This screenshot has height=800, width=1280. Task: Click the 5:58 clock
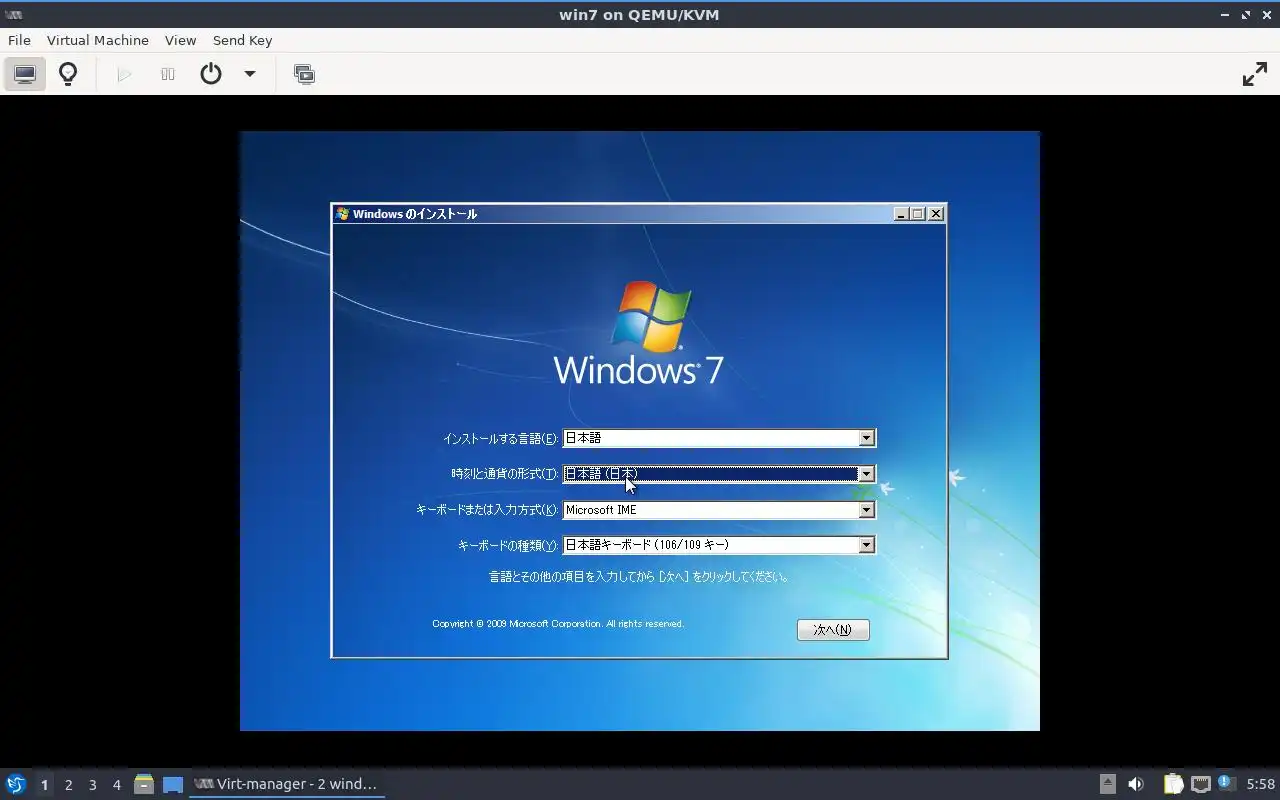coord(1260,784)
